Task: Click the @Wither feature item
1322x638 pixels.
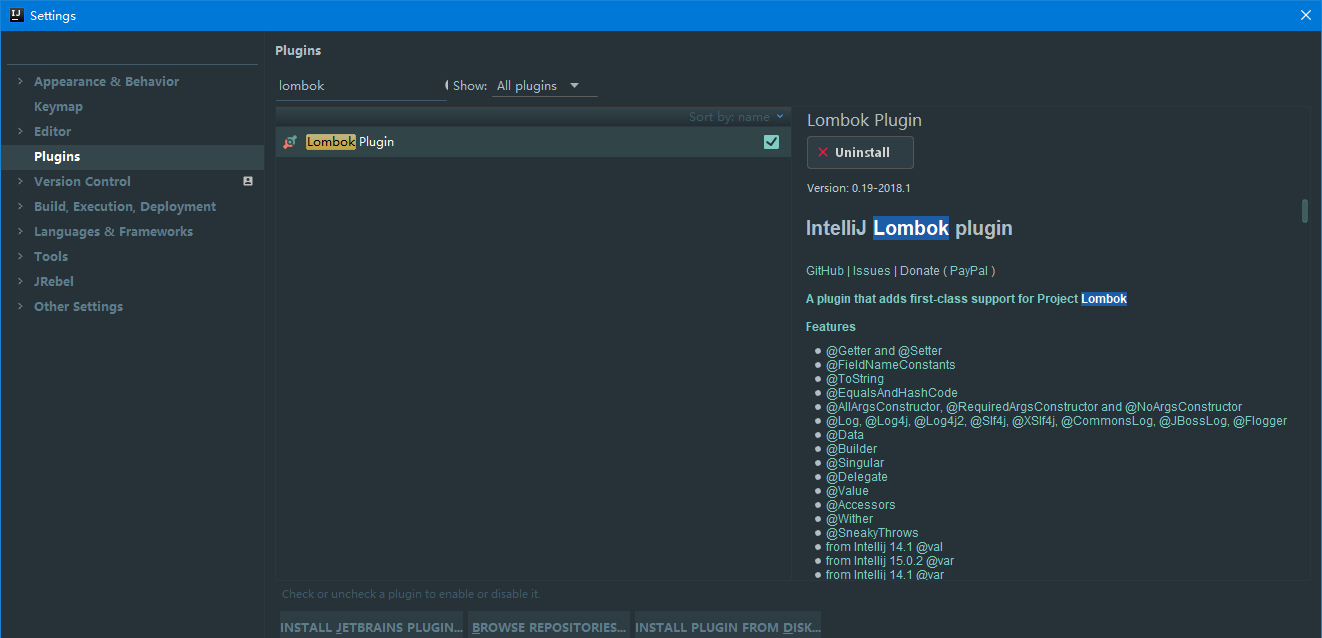Action: 849,519
